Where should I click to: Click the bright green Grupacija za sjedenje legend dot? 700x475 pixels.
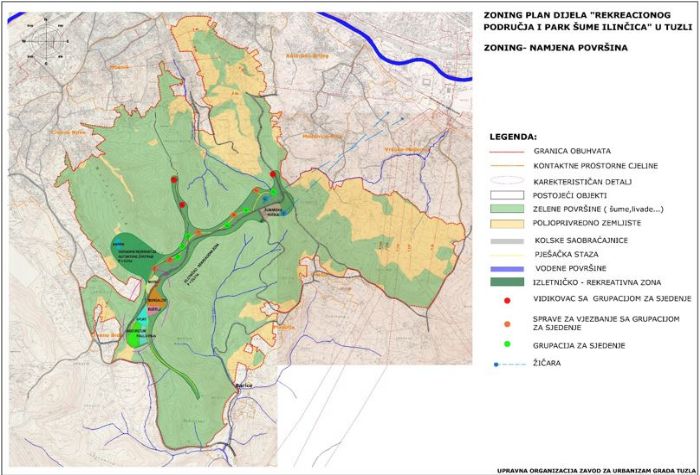pyautogui.click(x=507, y=344)
